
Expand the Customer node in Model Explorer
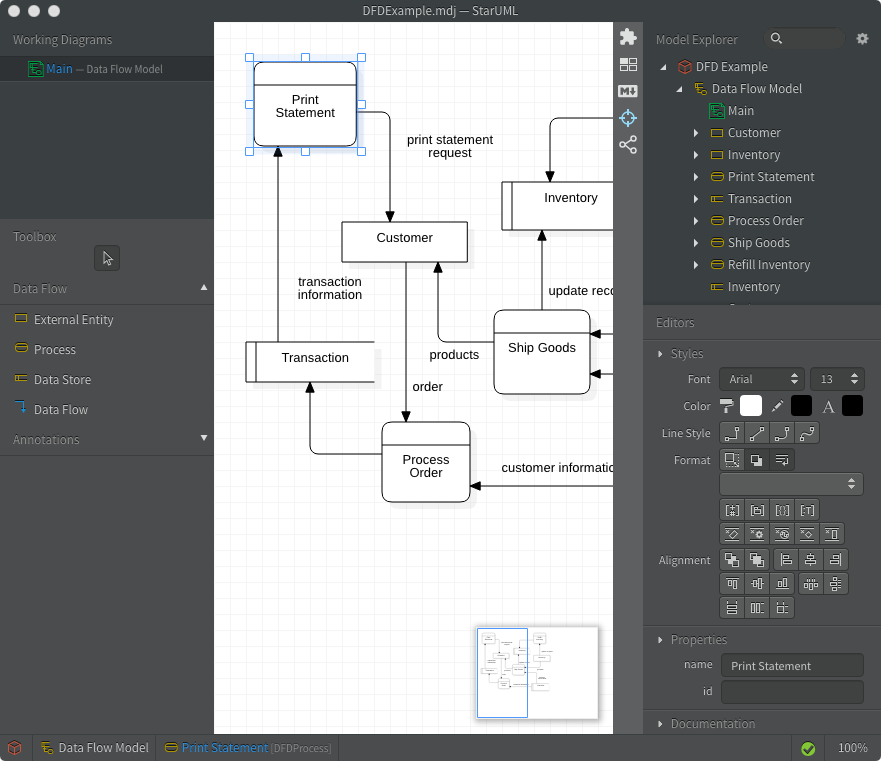coord(696,133)
